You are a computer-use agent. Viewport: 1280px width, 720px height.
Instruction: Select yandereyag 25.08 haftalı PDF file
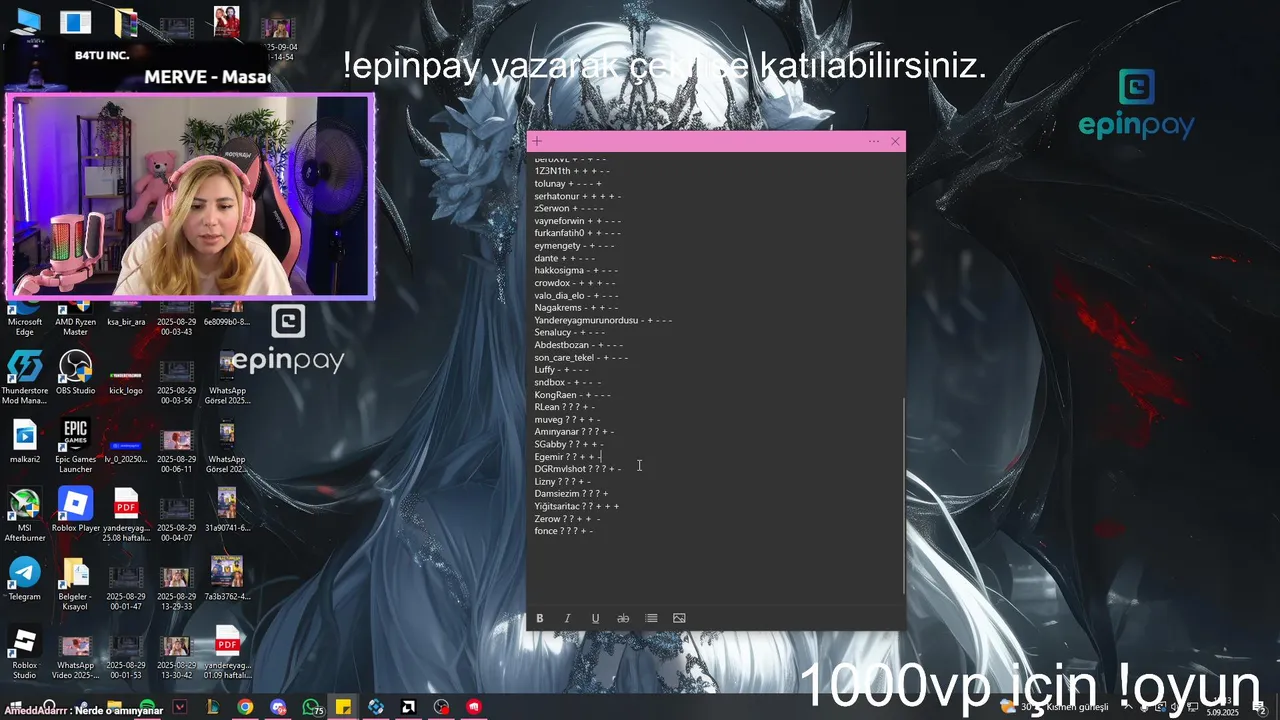point(126,514)
